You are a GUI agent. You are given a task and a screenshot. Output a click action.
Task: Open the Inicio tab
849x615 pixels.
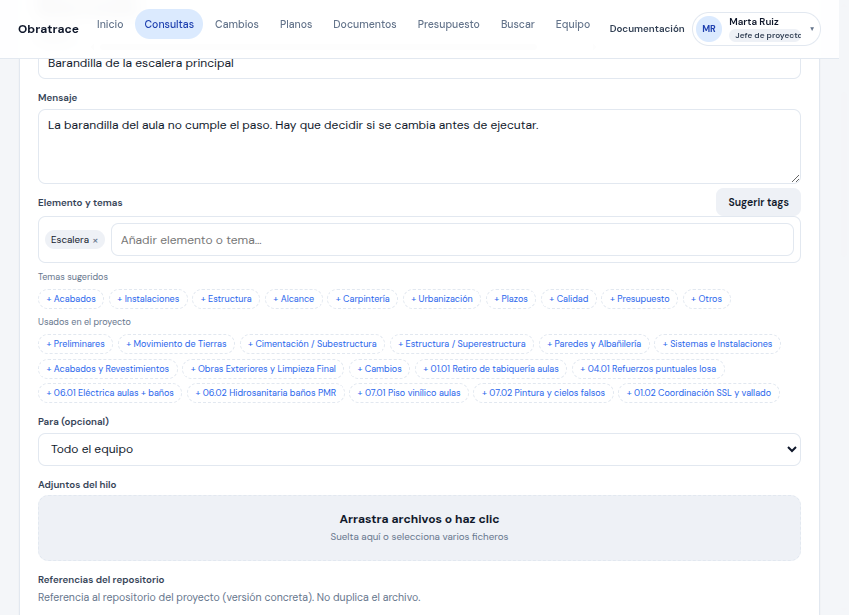tap(110, 24)
